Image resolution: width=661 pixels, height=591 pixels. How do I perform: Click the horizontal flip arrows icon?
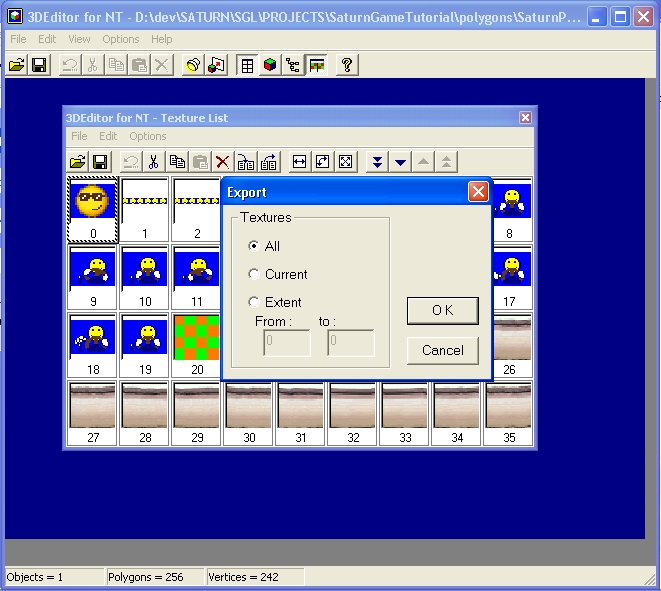point(299,162)
